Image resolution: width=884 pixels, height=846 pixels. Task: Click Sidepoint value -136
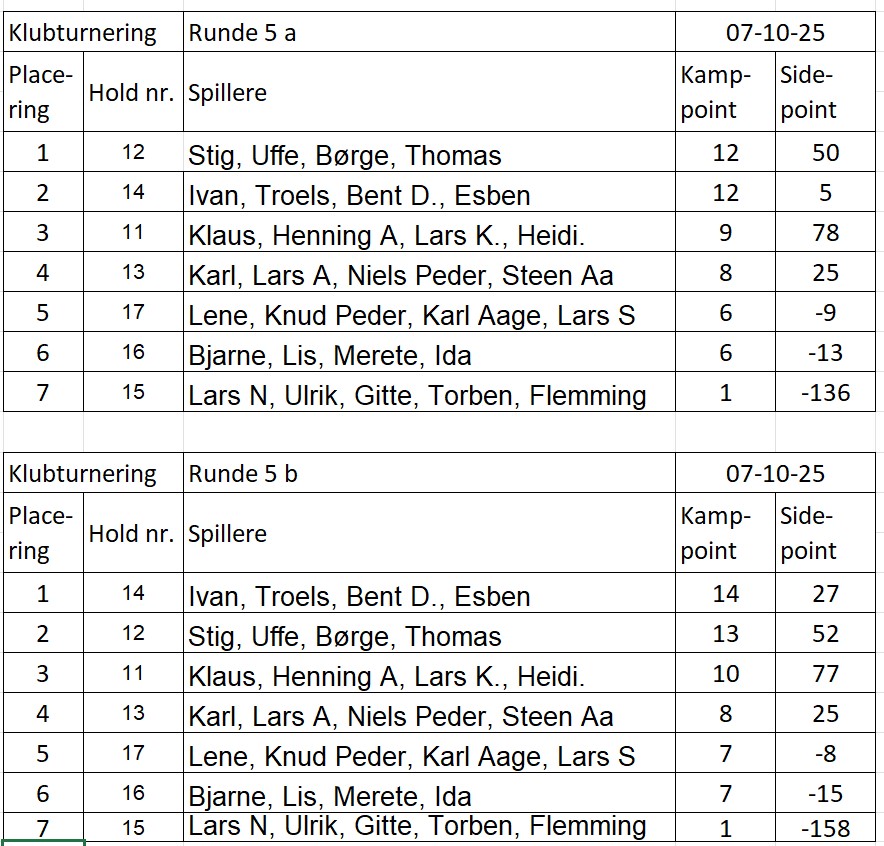pos(825,392)
